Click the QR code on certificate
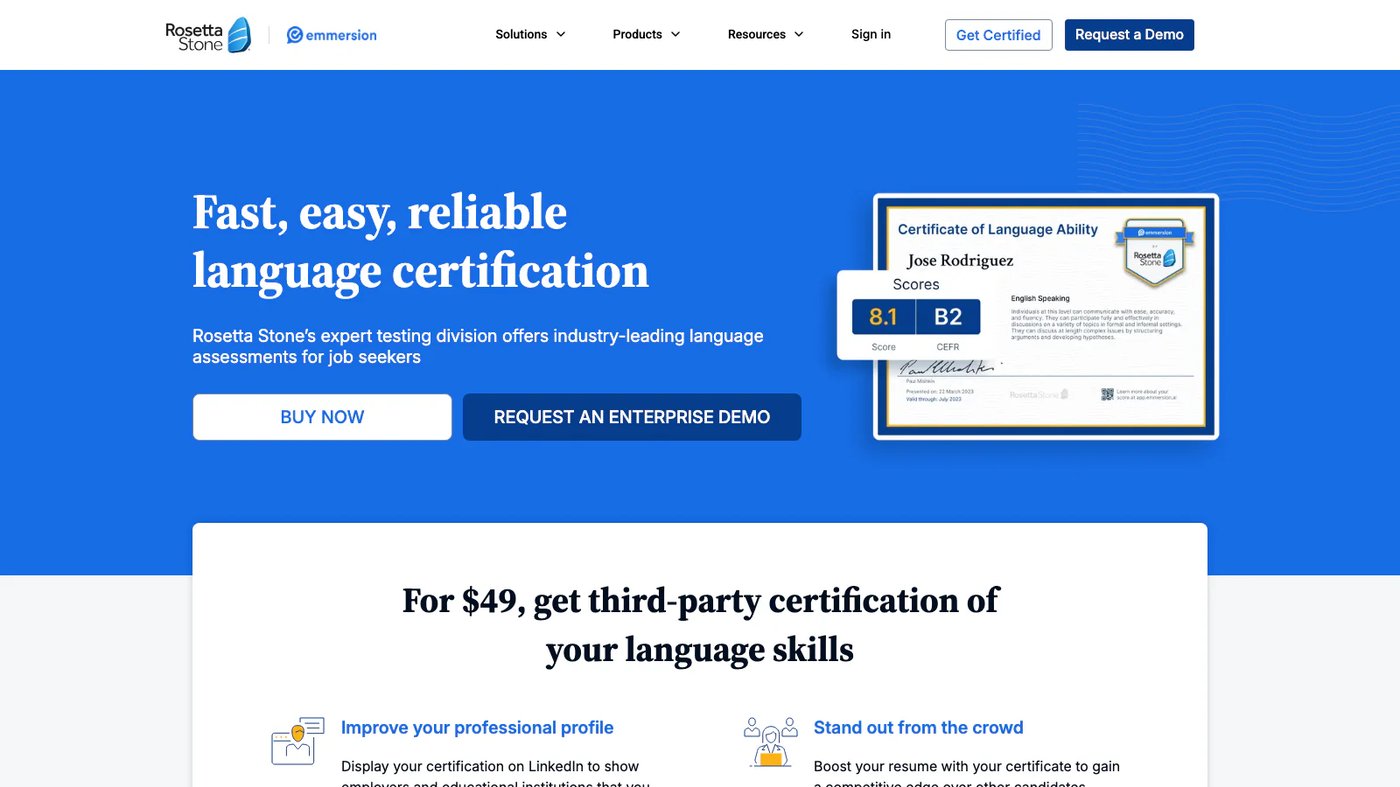 pyautogui.click(x=1107, y=394)
